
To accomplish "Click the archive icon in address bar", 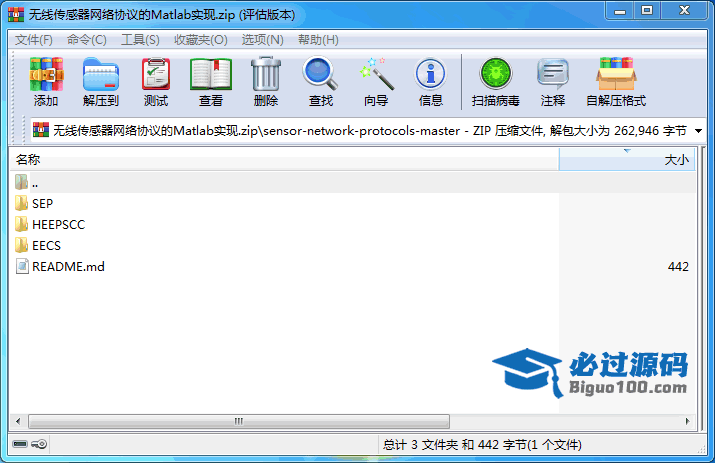I will point(41,130).
